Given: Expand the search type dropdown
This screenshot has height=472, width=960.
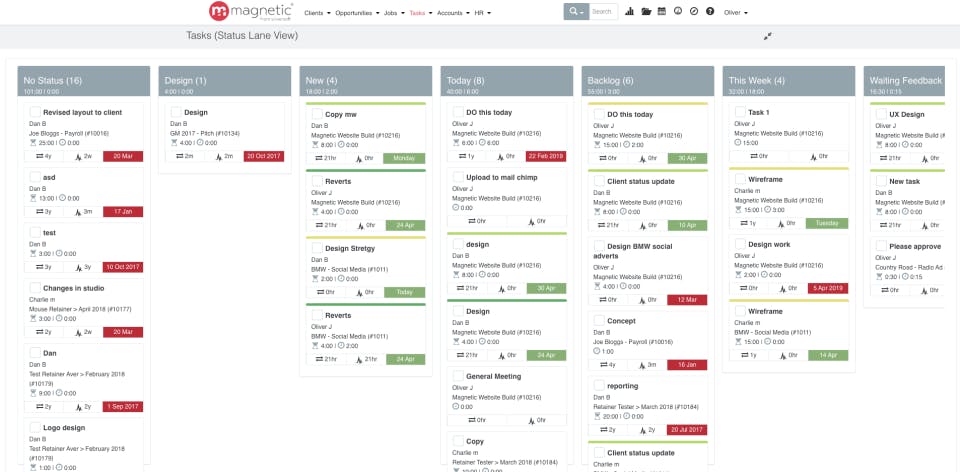Looking at the screenshot, I should pyautogui.click(x=576, y=12).
